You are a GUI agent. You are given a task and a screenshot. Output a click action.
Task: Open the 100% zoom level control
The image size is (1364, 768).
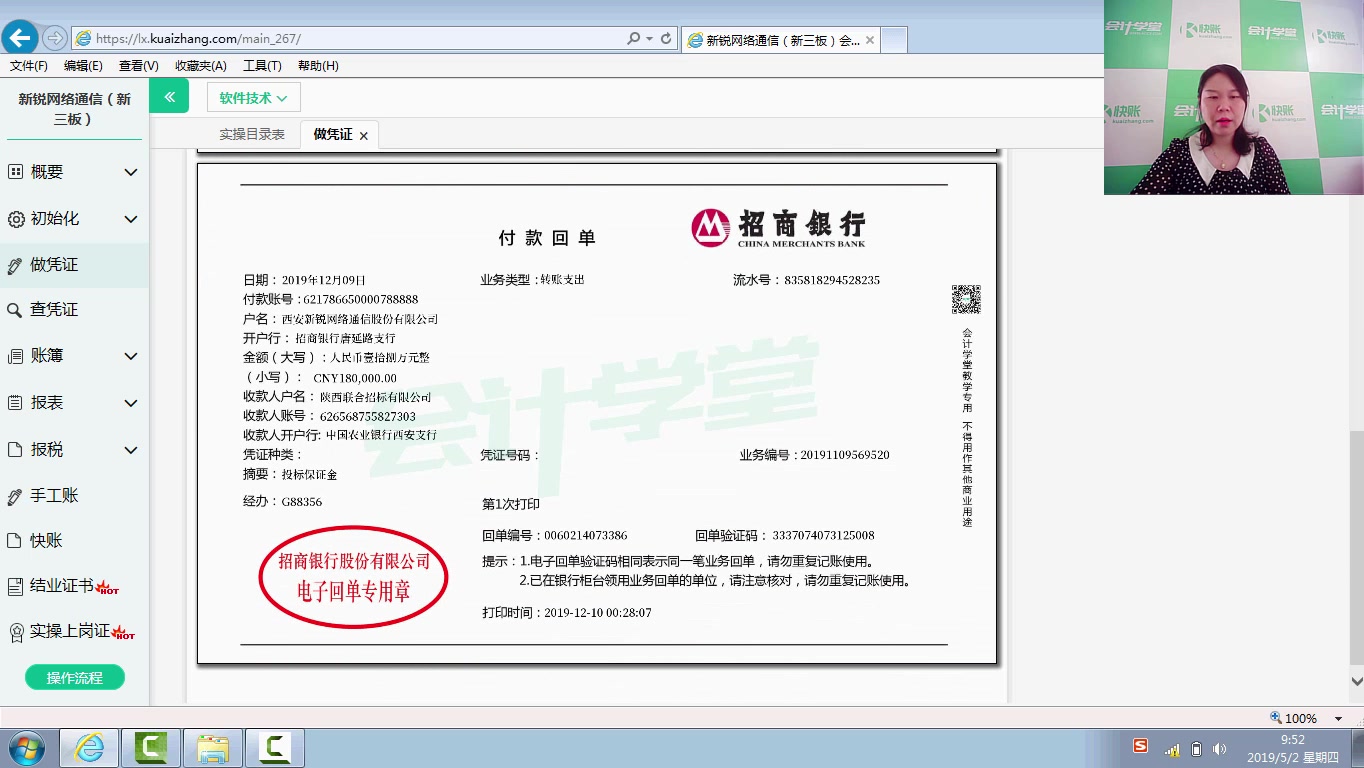pyautogui.click(x=1302, y=717)
